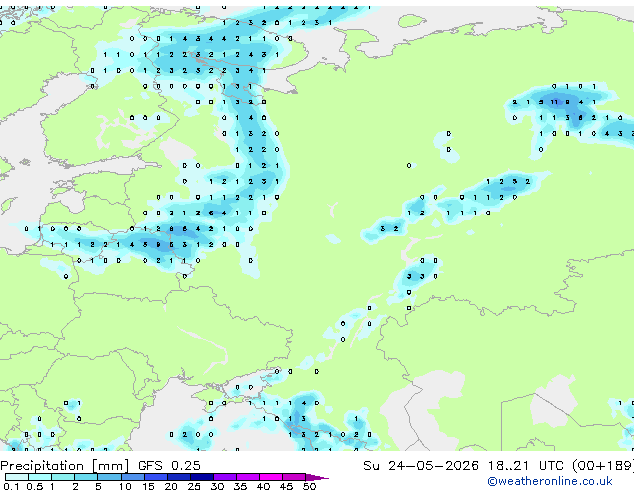Image resolution: width=634 pixels, height=490 pixels.
Task: Pick the 10–15 mm blue legend swatch
Action: pos(133,477)
